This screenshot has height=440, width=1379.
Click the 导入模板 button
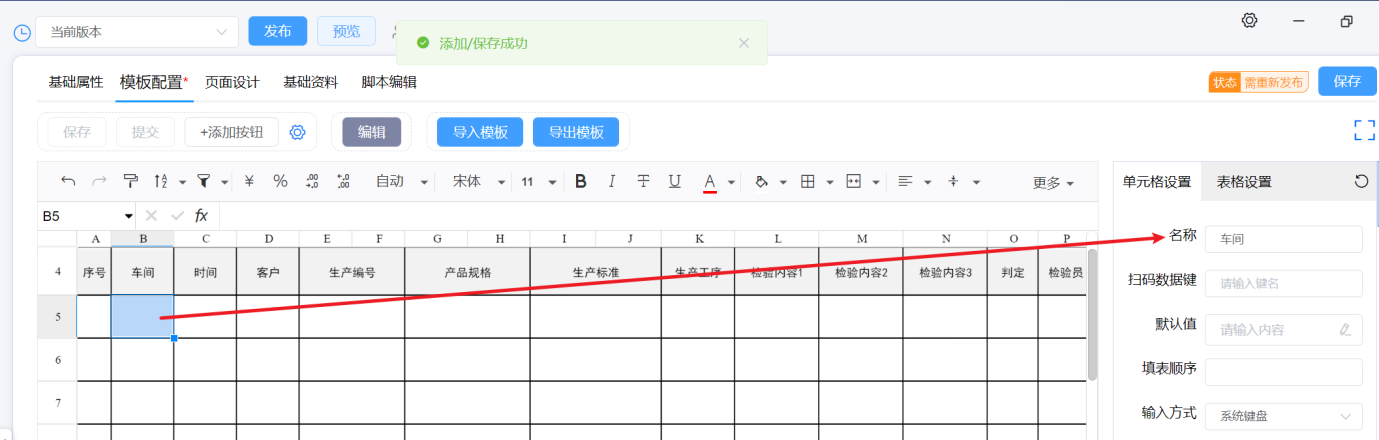(480, 132)
